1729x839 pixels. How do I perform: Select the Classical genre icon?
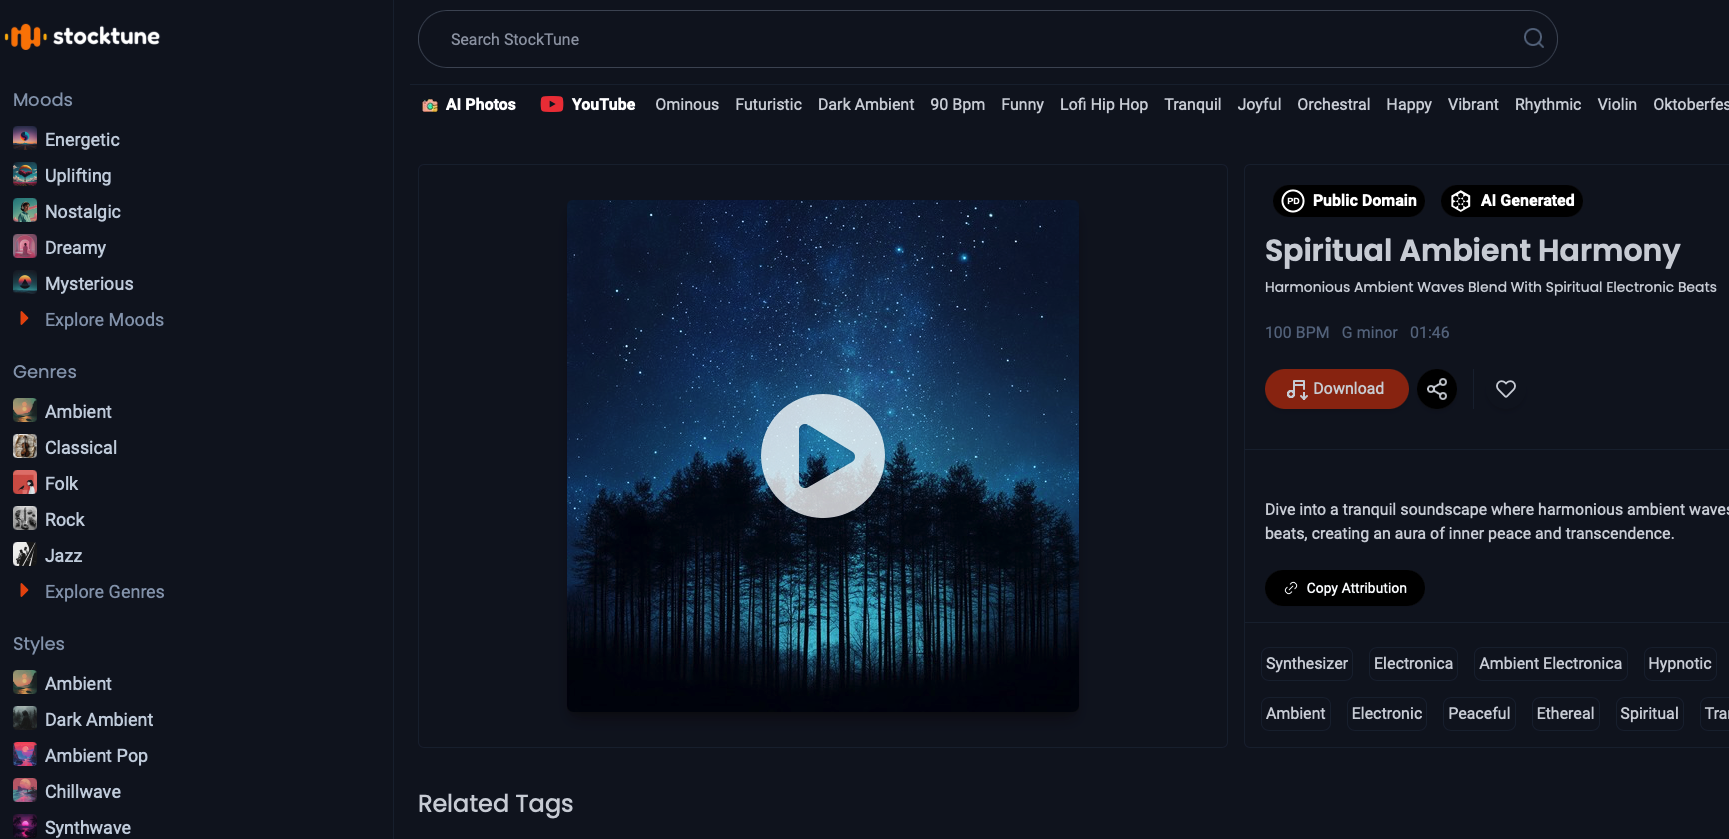coord(25,447)
